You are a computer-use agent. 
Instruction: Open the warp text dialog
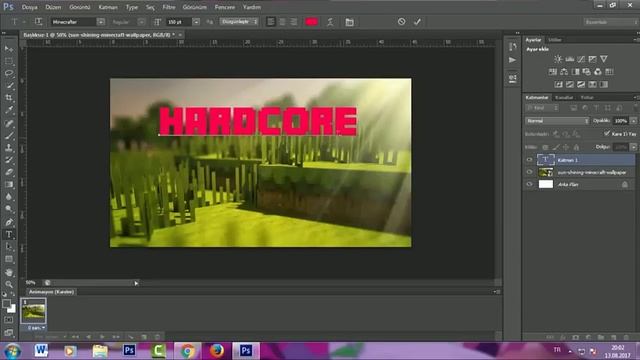click(x=330, y=22)
